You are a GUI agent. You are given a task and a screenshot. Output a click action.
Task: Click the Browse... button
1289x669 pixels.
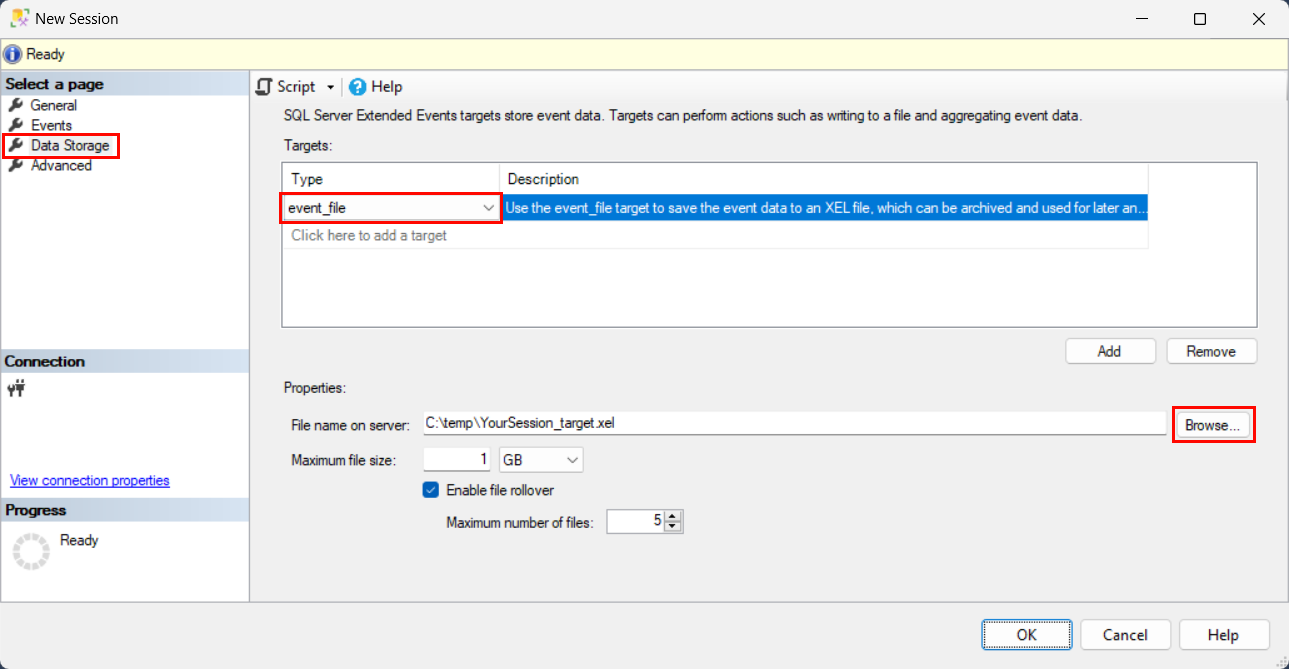[1212, 425]
